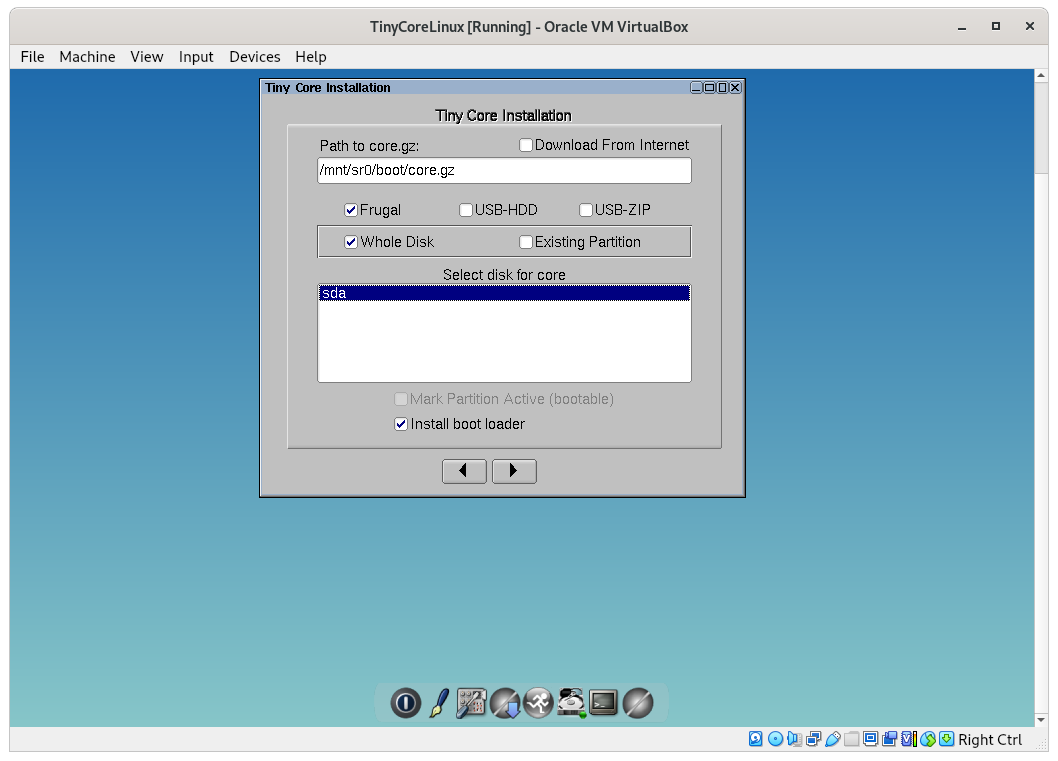Click the optical disc status icon
Viewport: 1058px width, 761px height.
click(775, 739)
